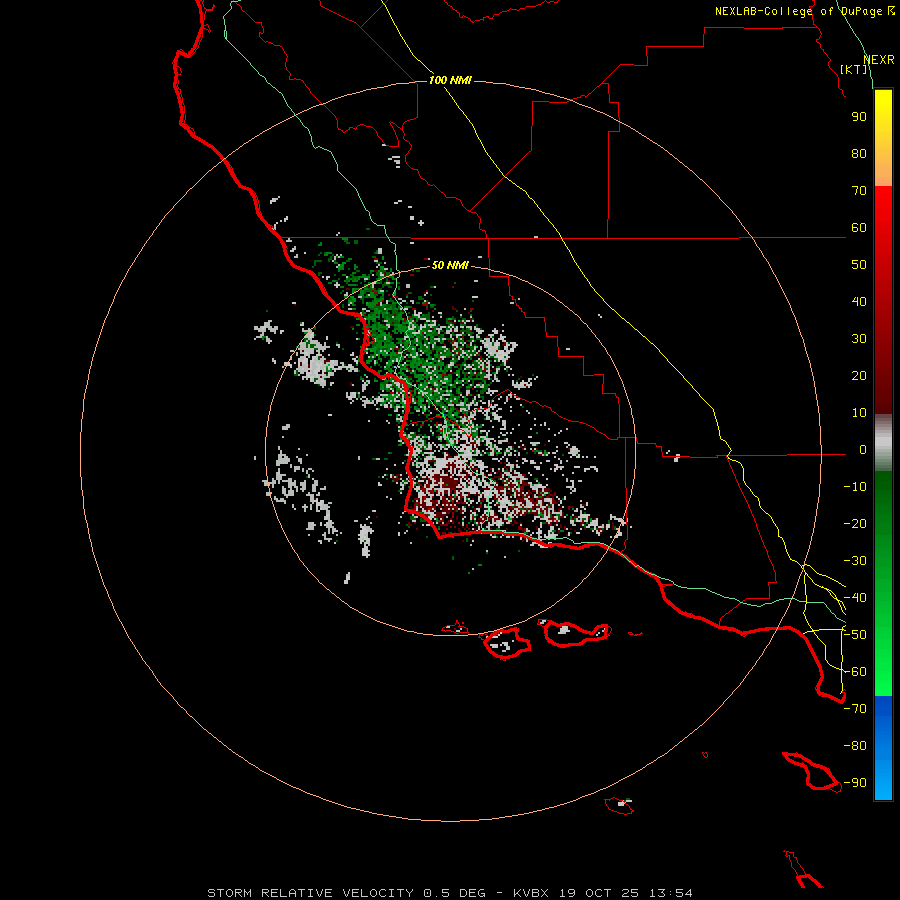Click the 80 value on velocity scale
This screenshot has width=900, height=900.
click(859, 154)
